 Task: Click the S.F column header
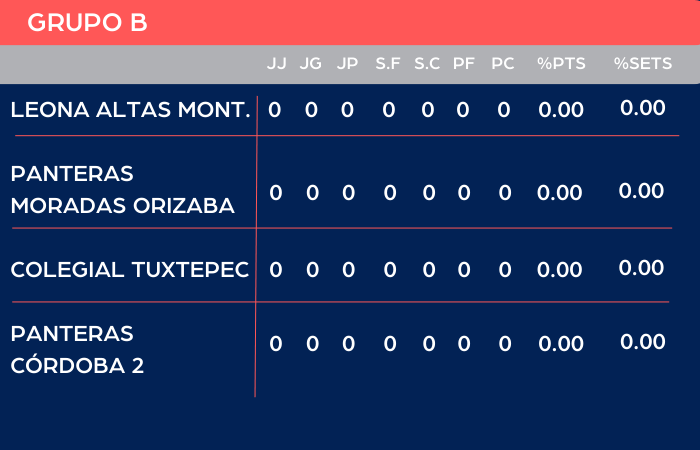(x=388, y=64)
